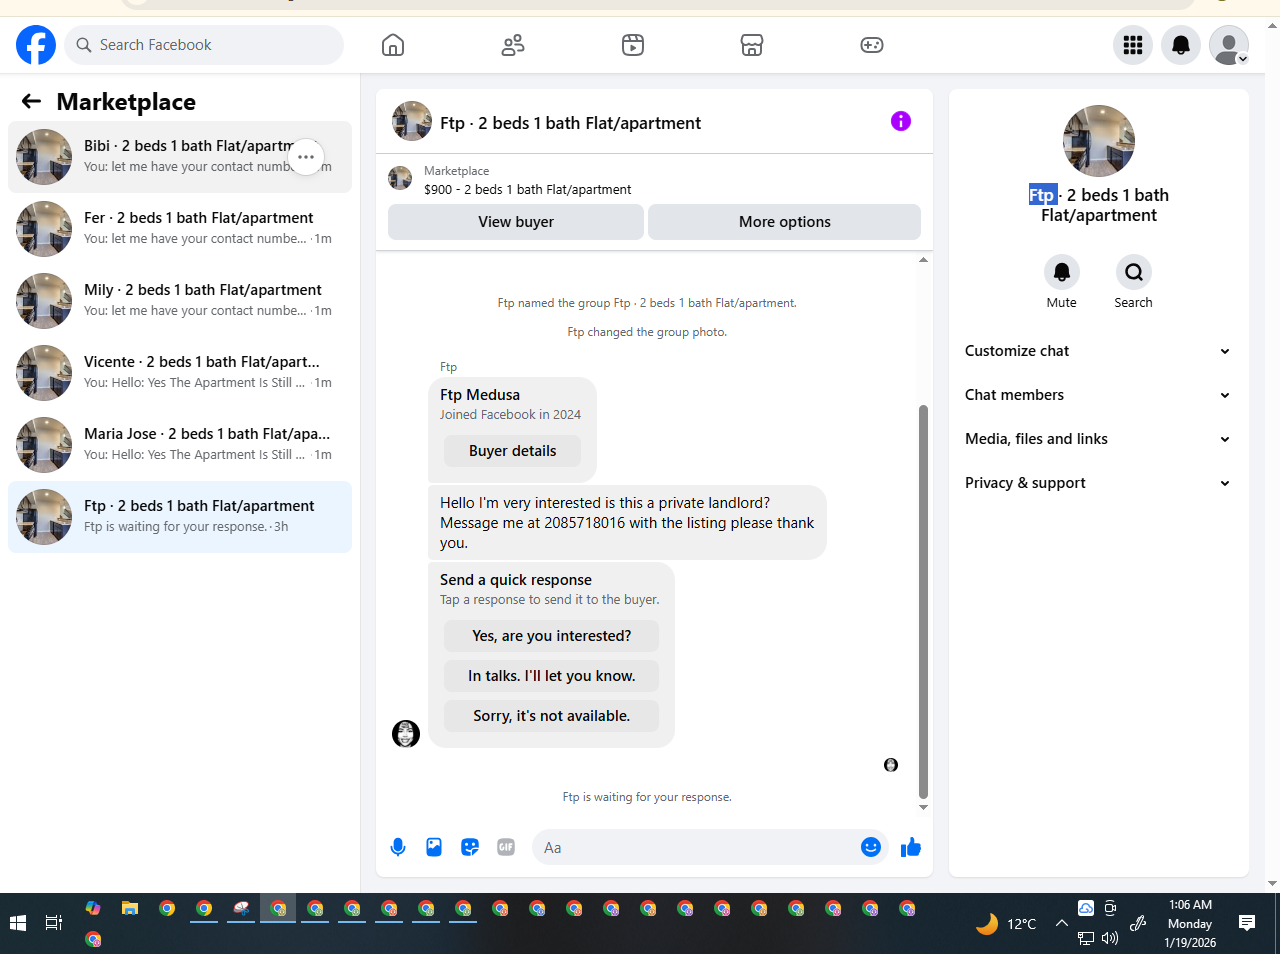Search in conversation using magnifier icon
This screenshot has width=1280, height=954.
click(1134, 272)
